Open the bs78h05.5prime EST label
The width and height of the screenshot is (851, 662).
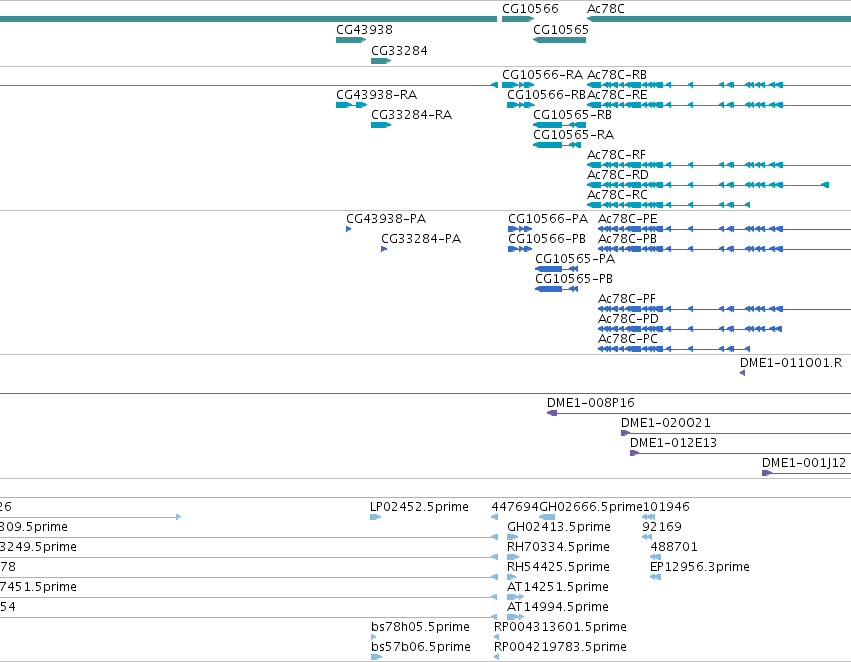pos(420,627)
